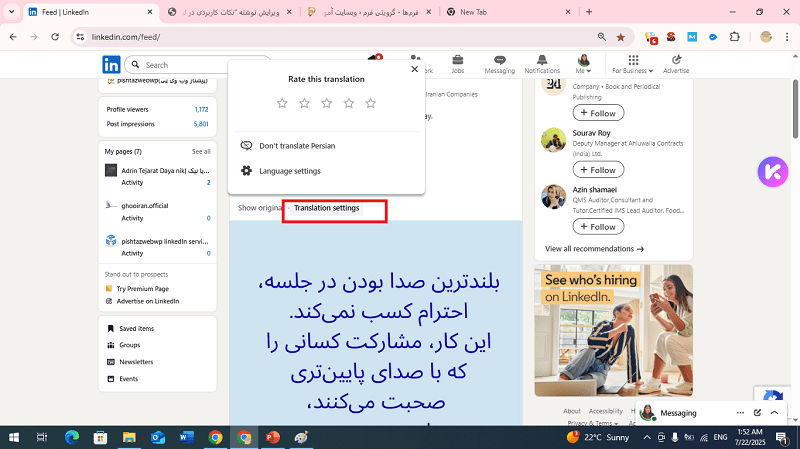Viewport: 800px width, 449px height.
Task: Open Chrome profile avatar
Action: click(x=766, y=37)
